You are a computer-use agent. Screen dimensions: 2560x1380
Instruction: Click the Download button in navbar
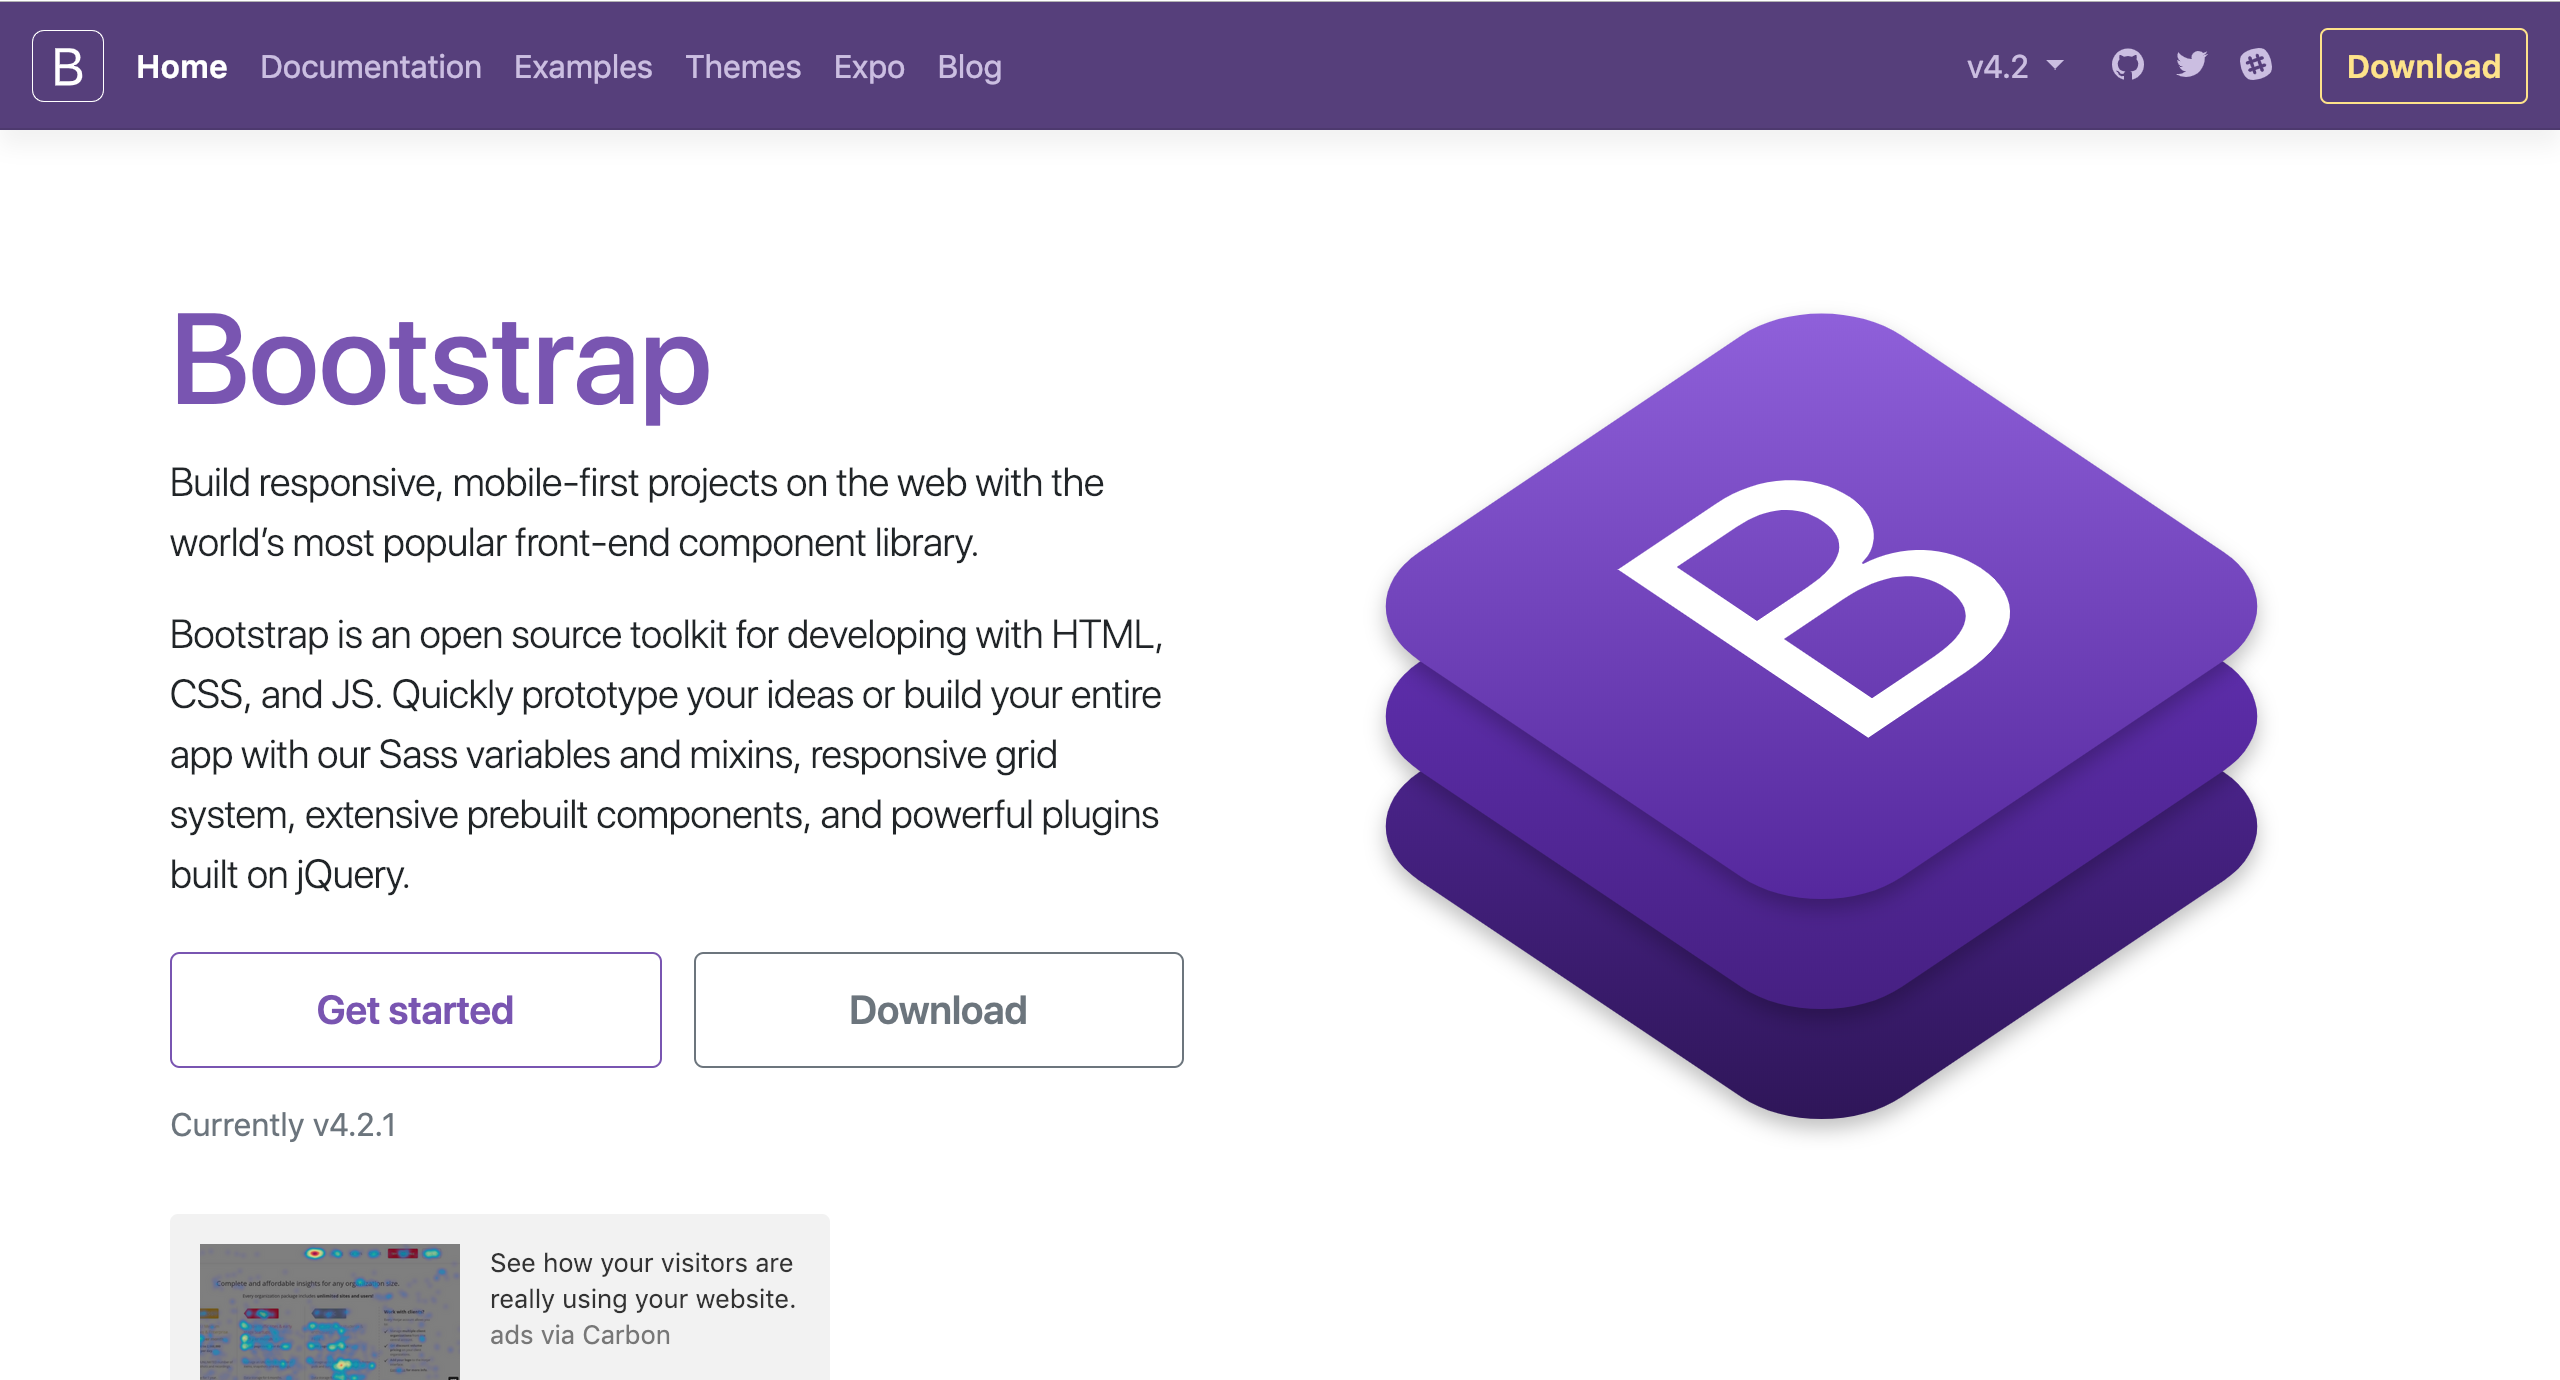[2424, 65]
